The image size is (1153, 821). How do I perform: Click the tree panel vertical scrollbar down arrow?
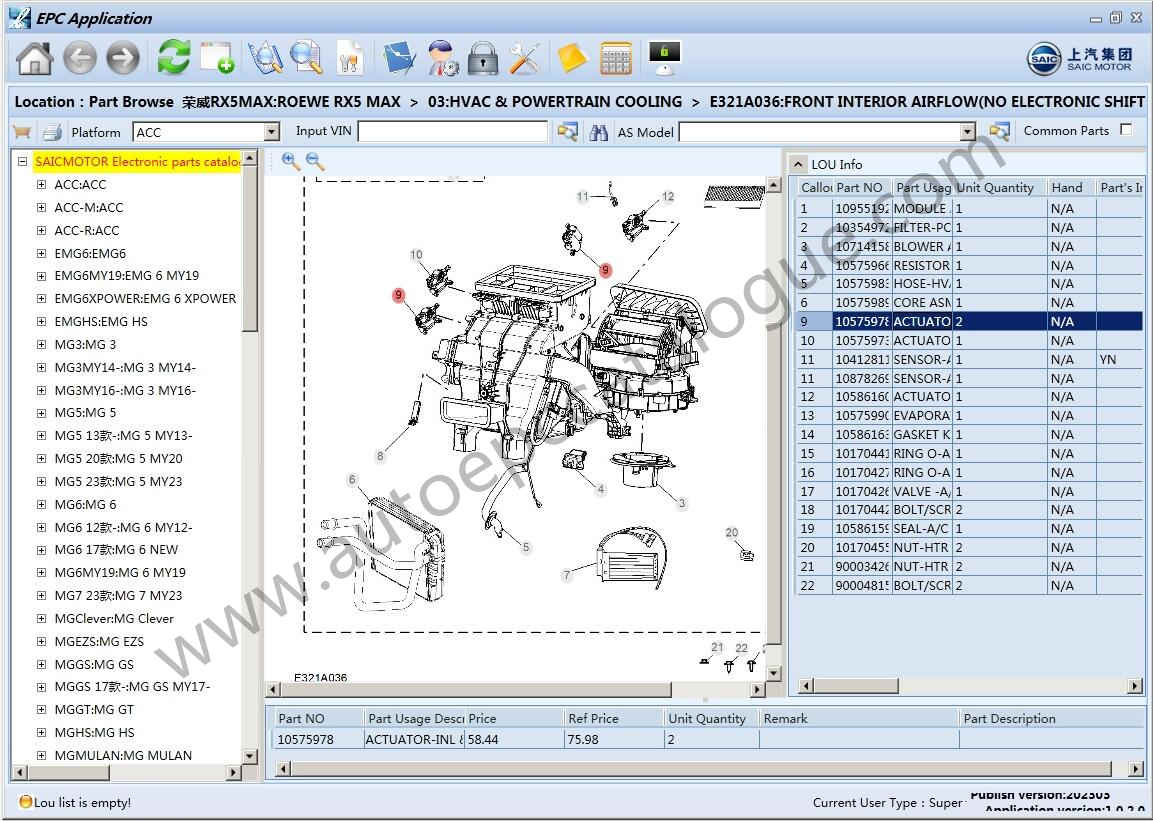tap(250, 756)
